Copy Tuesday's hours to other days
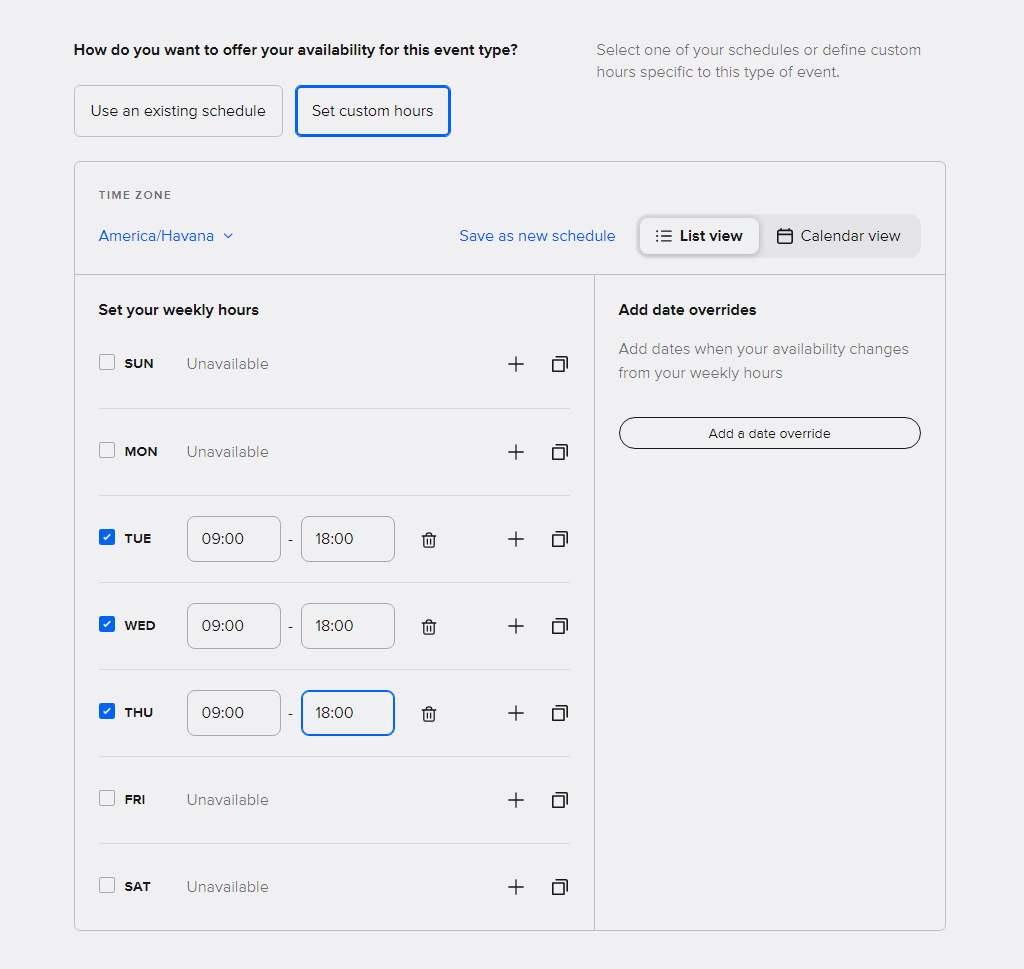 tap(560, 539)
